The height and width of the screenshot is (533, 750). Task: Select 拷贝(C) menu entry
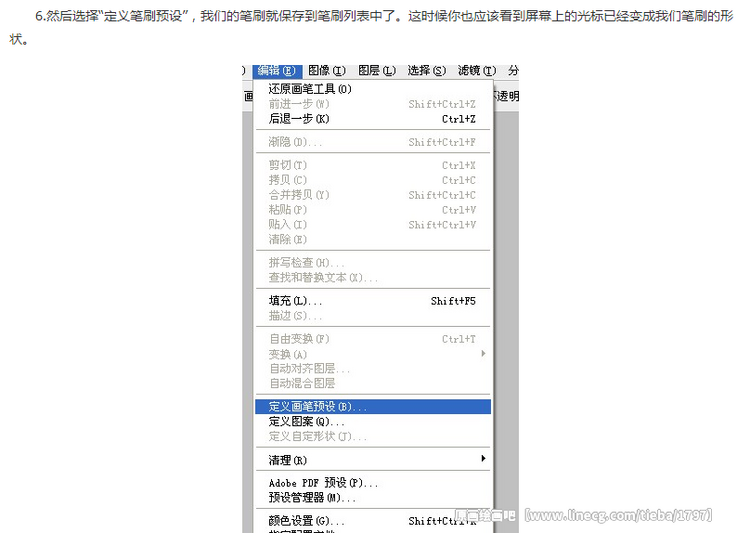[x=373, y=180]
